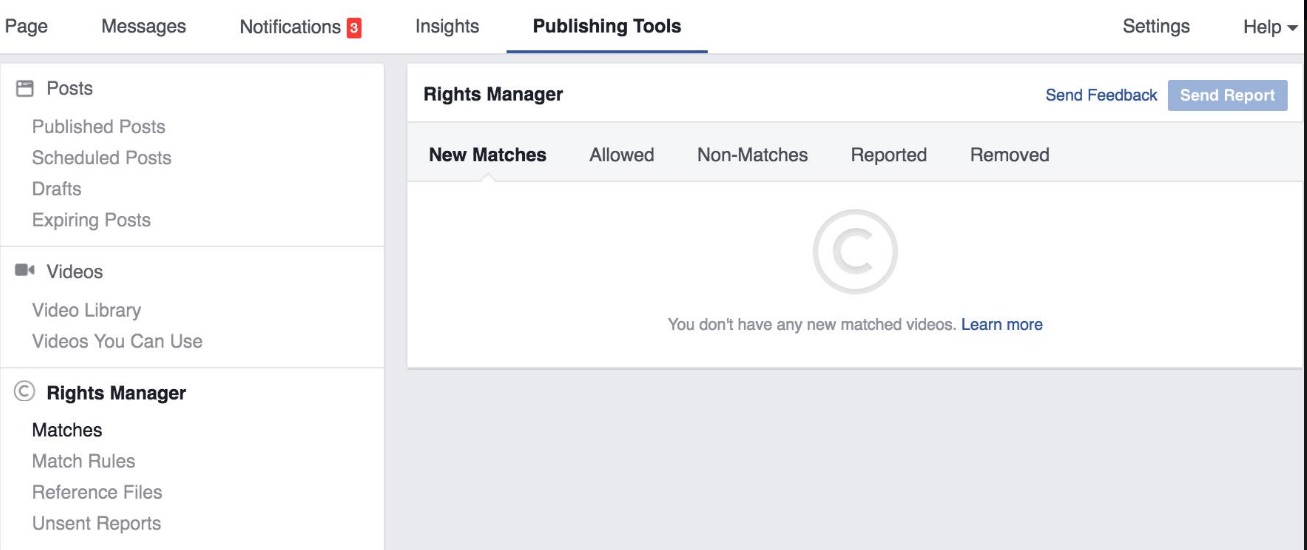Screen dimensions: 1307x550
Task: Select the New Matches tab
Action: pyautogui.click(x=487, y=155)
